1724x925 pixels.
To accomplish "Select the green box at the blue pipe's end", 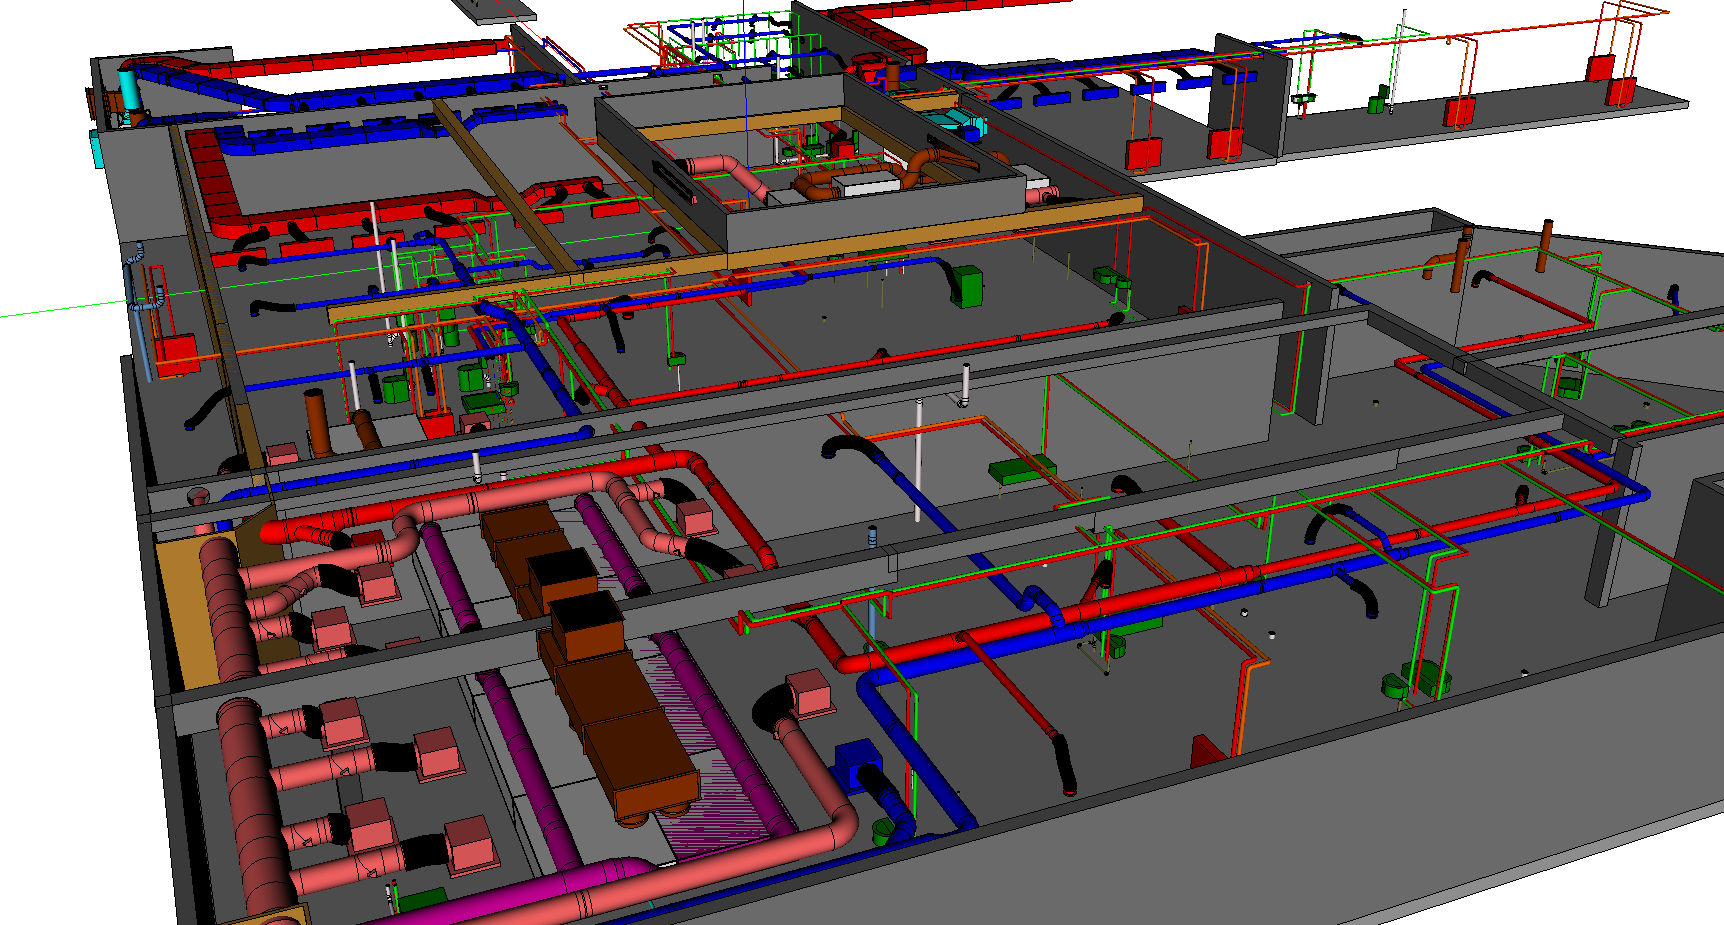I will pyautogui.click(x=967, y=285).
